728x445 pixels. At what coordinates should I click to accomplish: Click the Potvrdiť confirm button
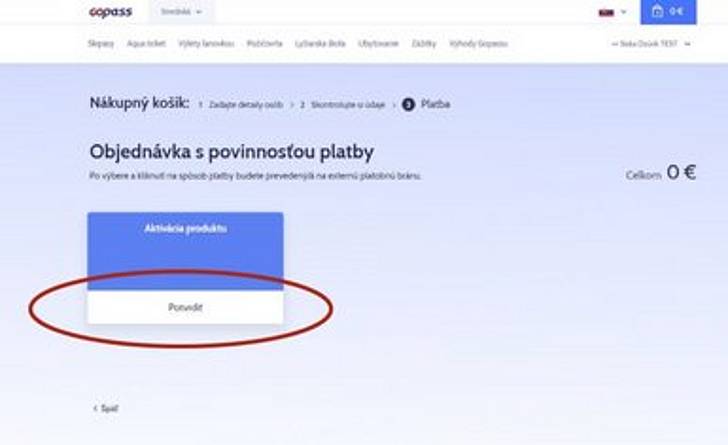(185, 307)
